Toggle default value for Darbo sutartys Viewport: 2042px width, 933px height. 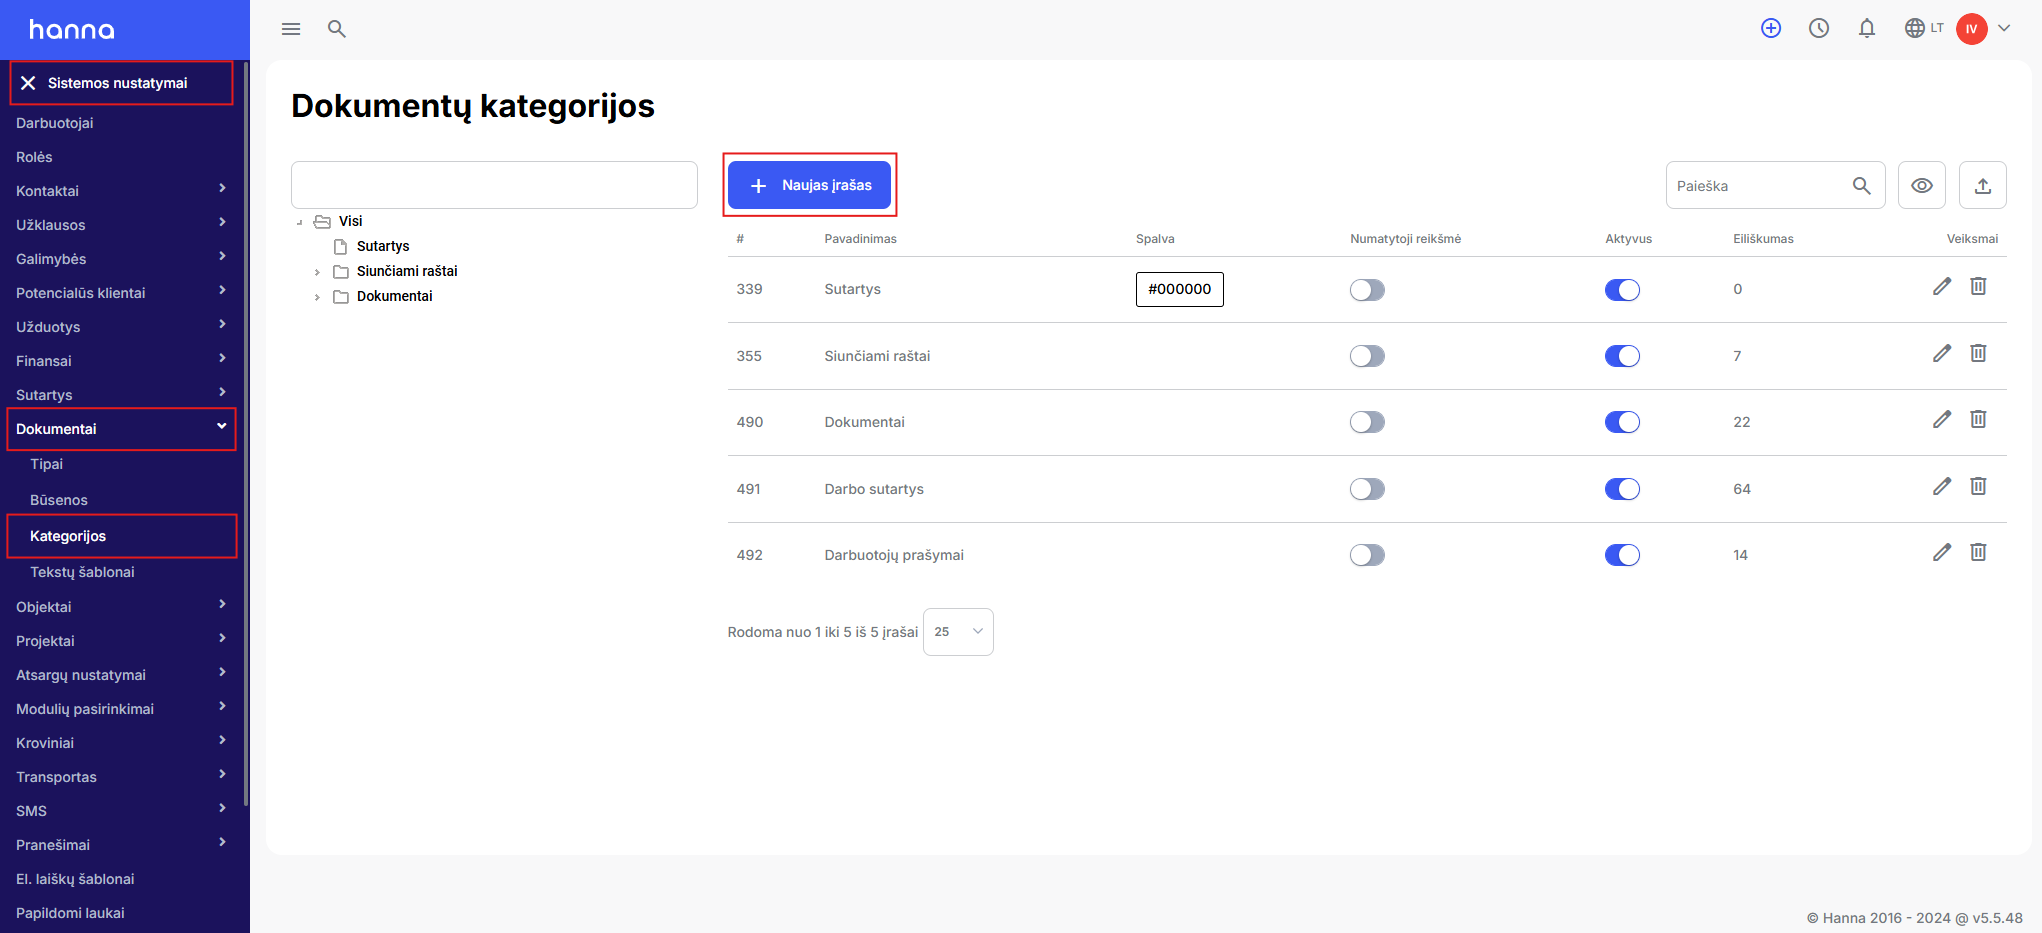[x=1367, y=489]
